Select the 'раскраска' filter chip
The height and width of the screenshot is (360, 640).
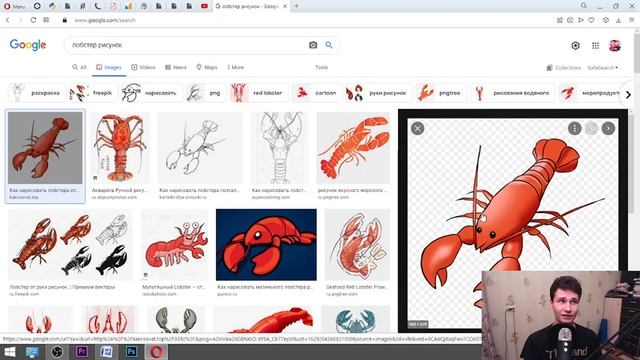pyautogui.click(x=37, y=93)
